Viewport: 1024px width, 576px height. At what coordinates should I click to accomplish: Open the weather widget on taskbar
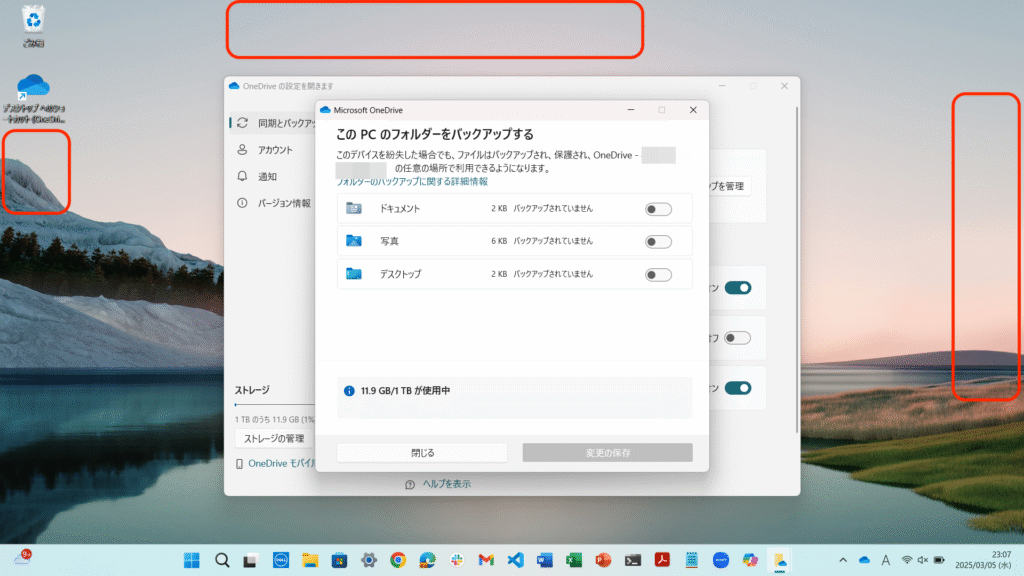click(x=24, y=559)
